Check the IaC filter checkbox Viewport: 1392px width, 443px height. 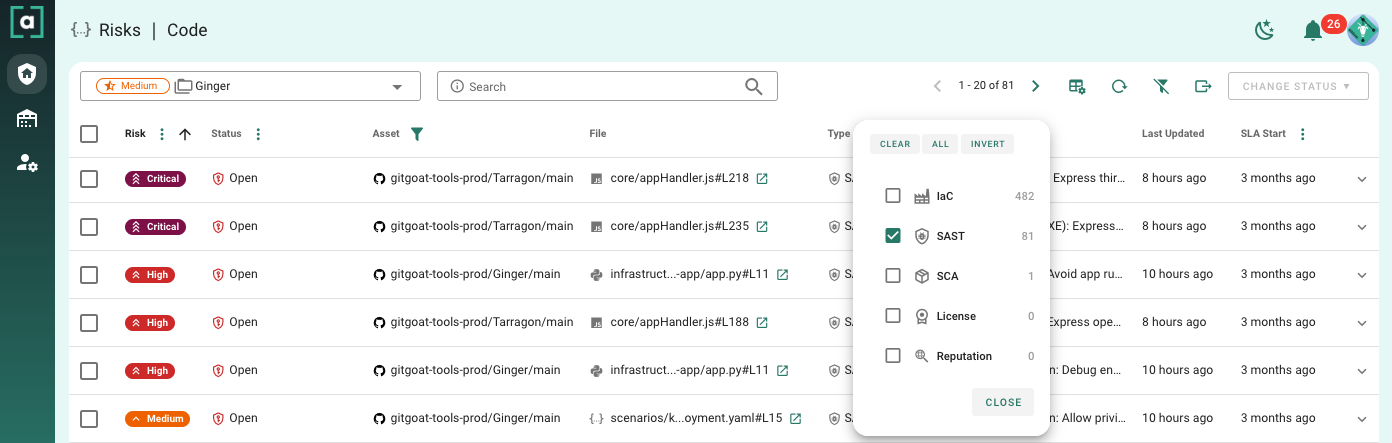click(893, 196)
